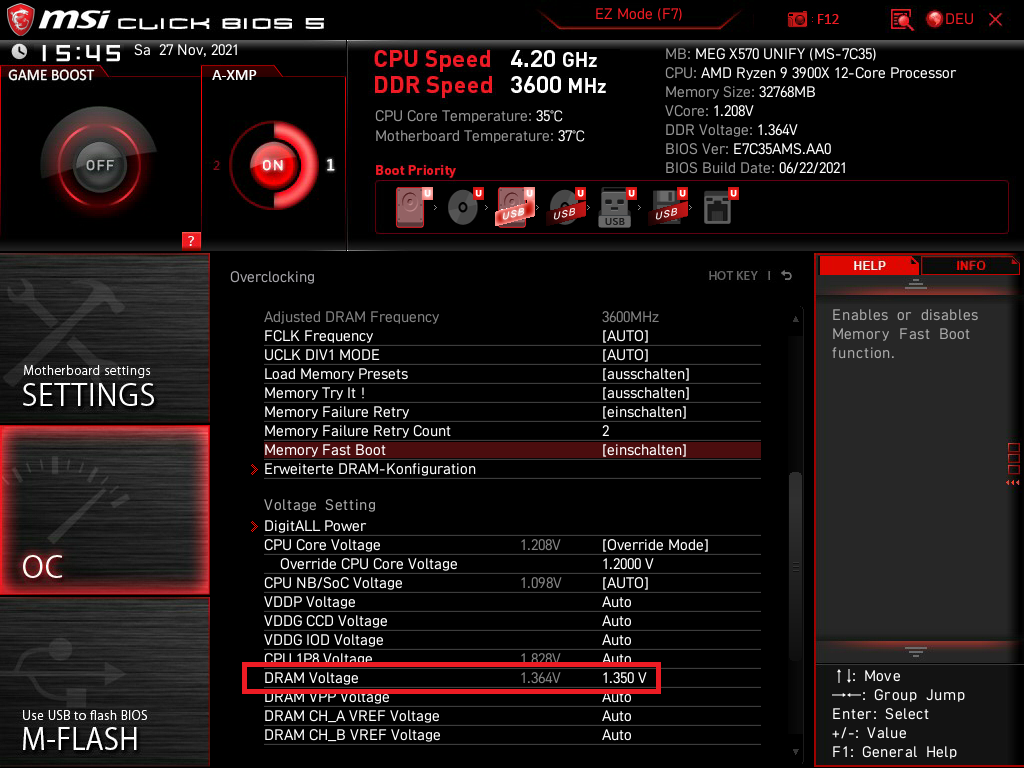Click the help panel top grip handle
Viewport: 1024px width, 768px height.
click(x=916, y=283)
